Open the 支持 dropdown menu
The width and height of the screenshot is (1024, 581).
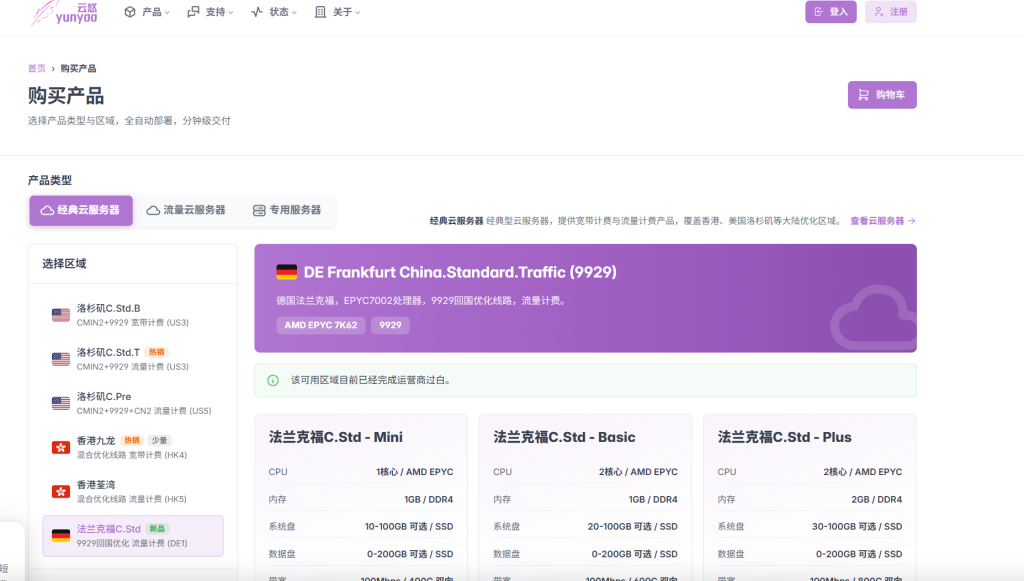[x=210, y=12]
